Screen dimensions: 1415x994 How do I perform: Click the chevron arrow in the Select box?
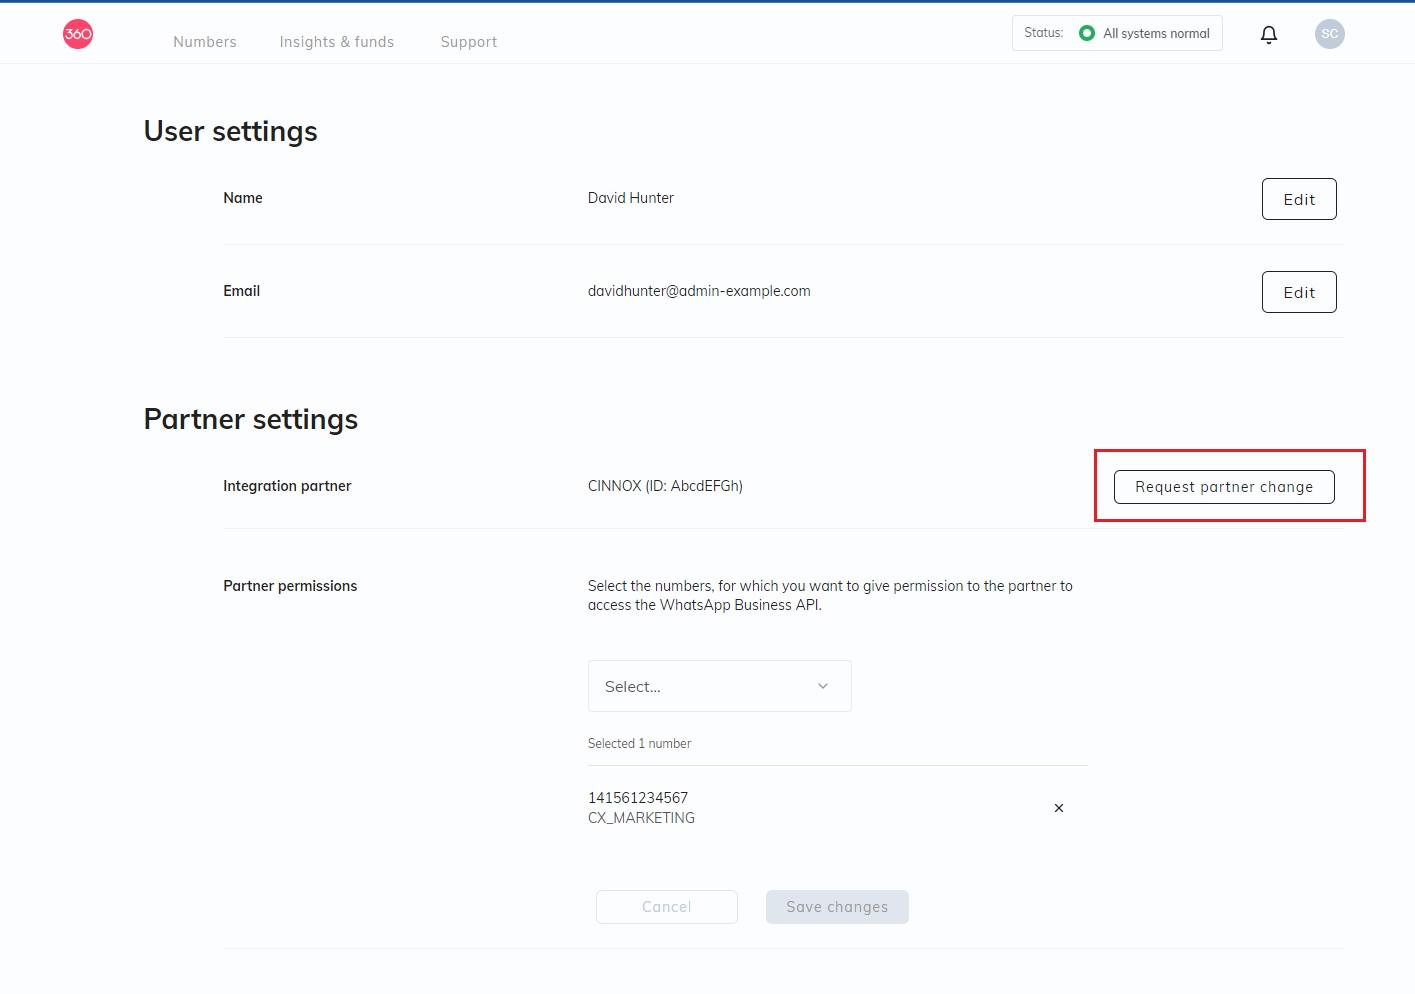click(823, 686)
